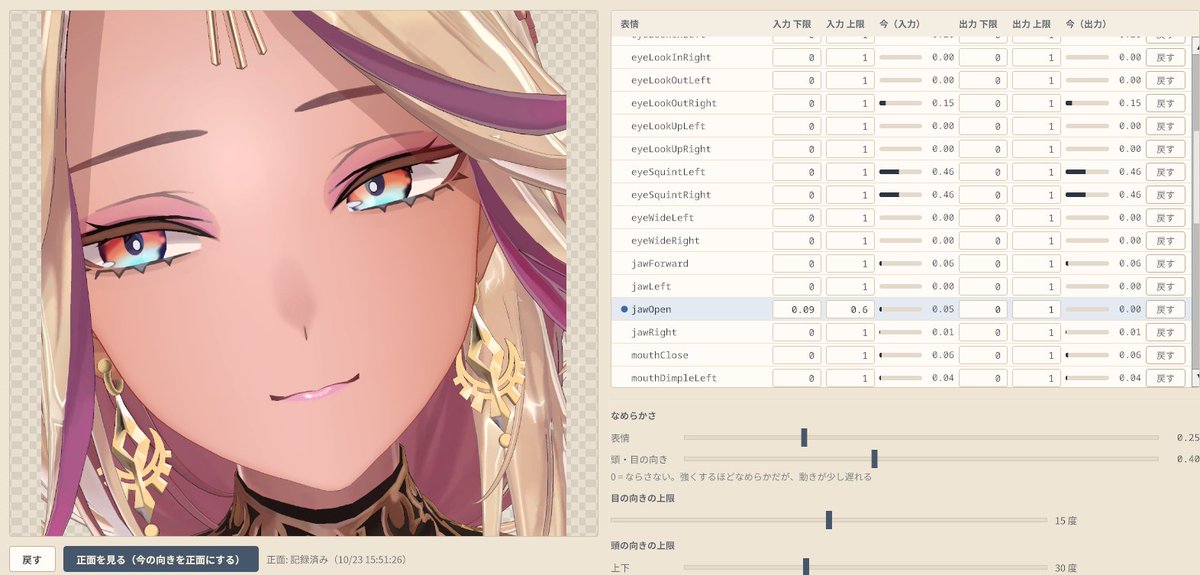Click 正面を見る (set current direction as front) button
The height and width of the screenshot is (575, 1200).
tap(161, 559)
